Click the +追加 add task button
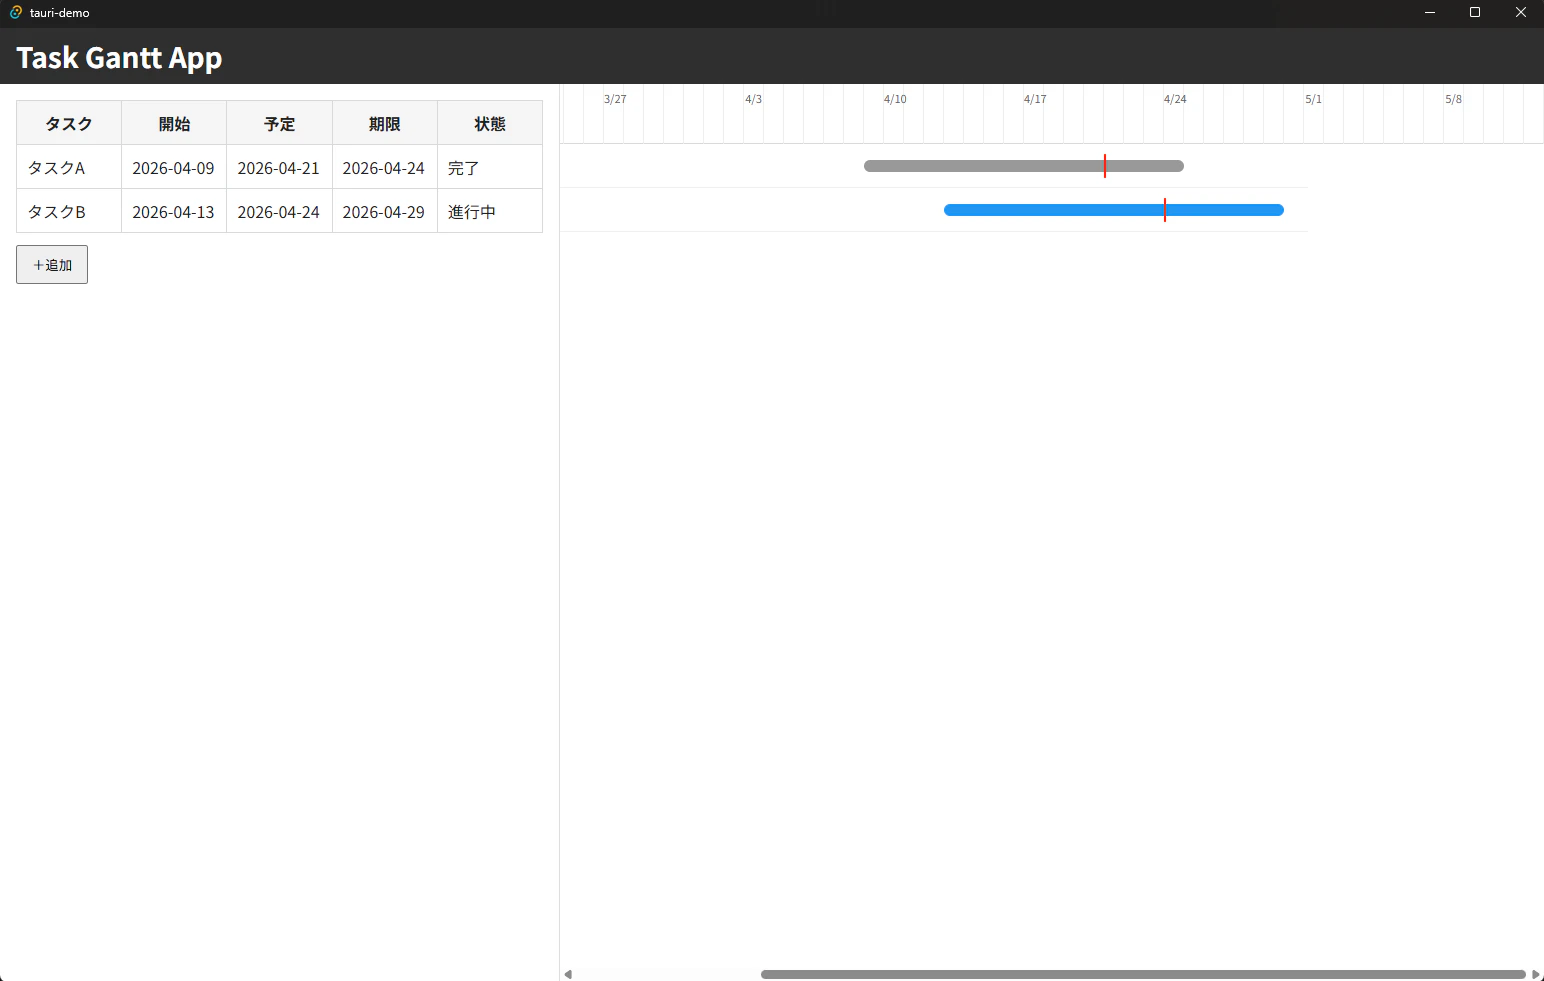Image resolution: width=1544 pixels, height=981 pixels. point(52,265)
